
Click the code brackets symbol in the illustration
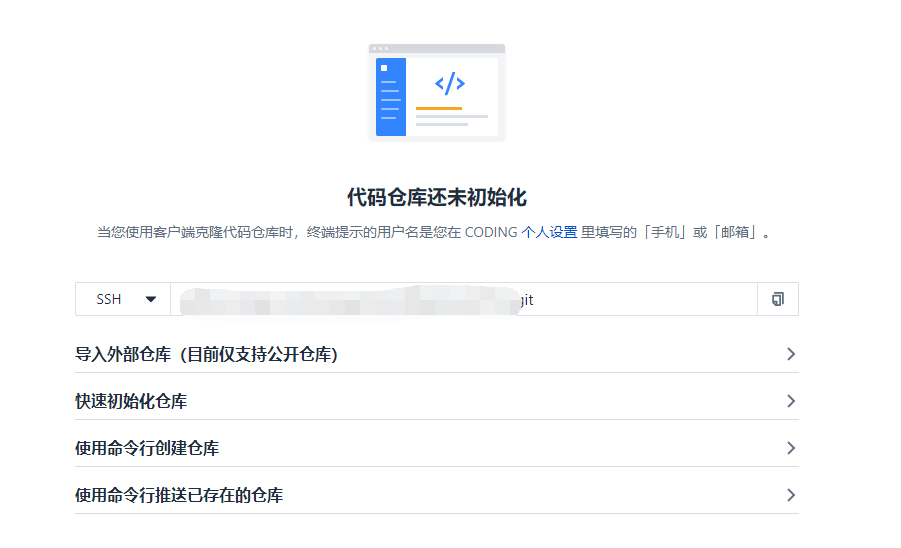point(450,83)
